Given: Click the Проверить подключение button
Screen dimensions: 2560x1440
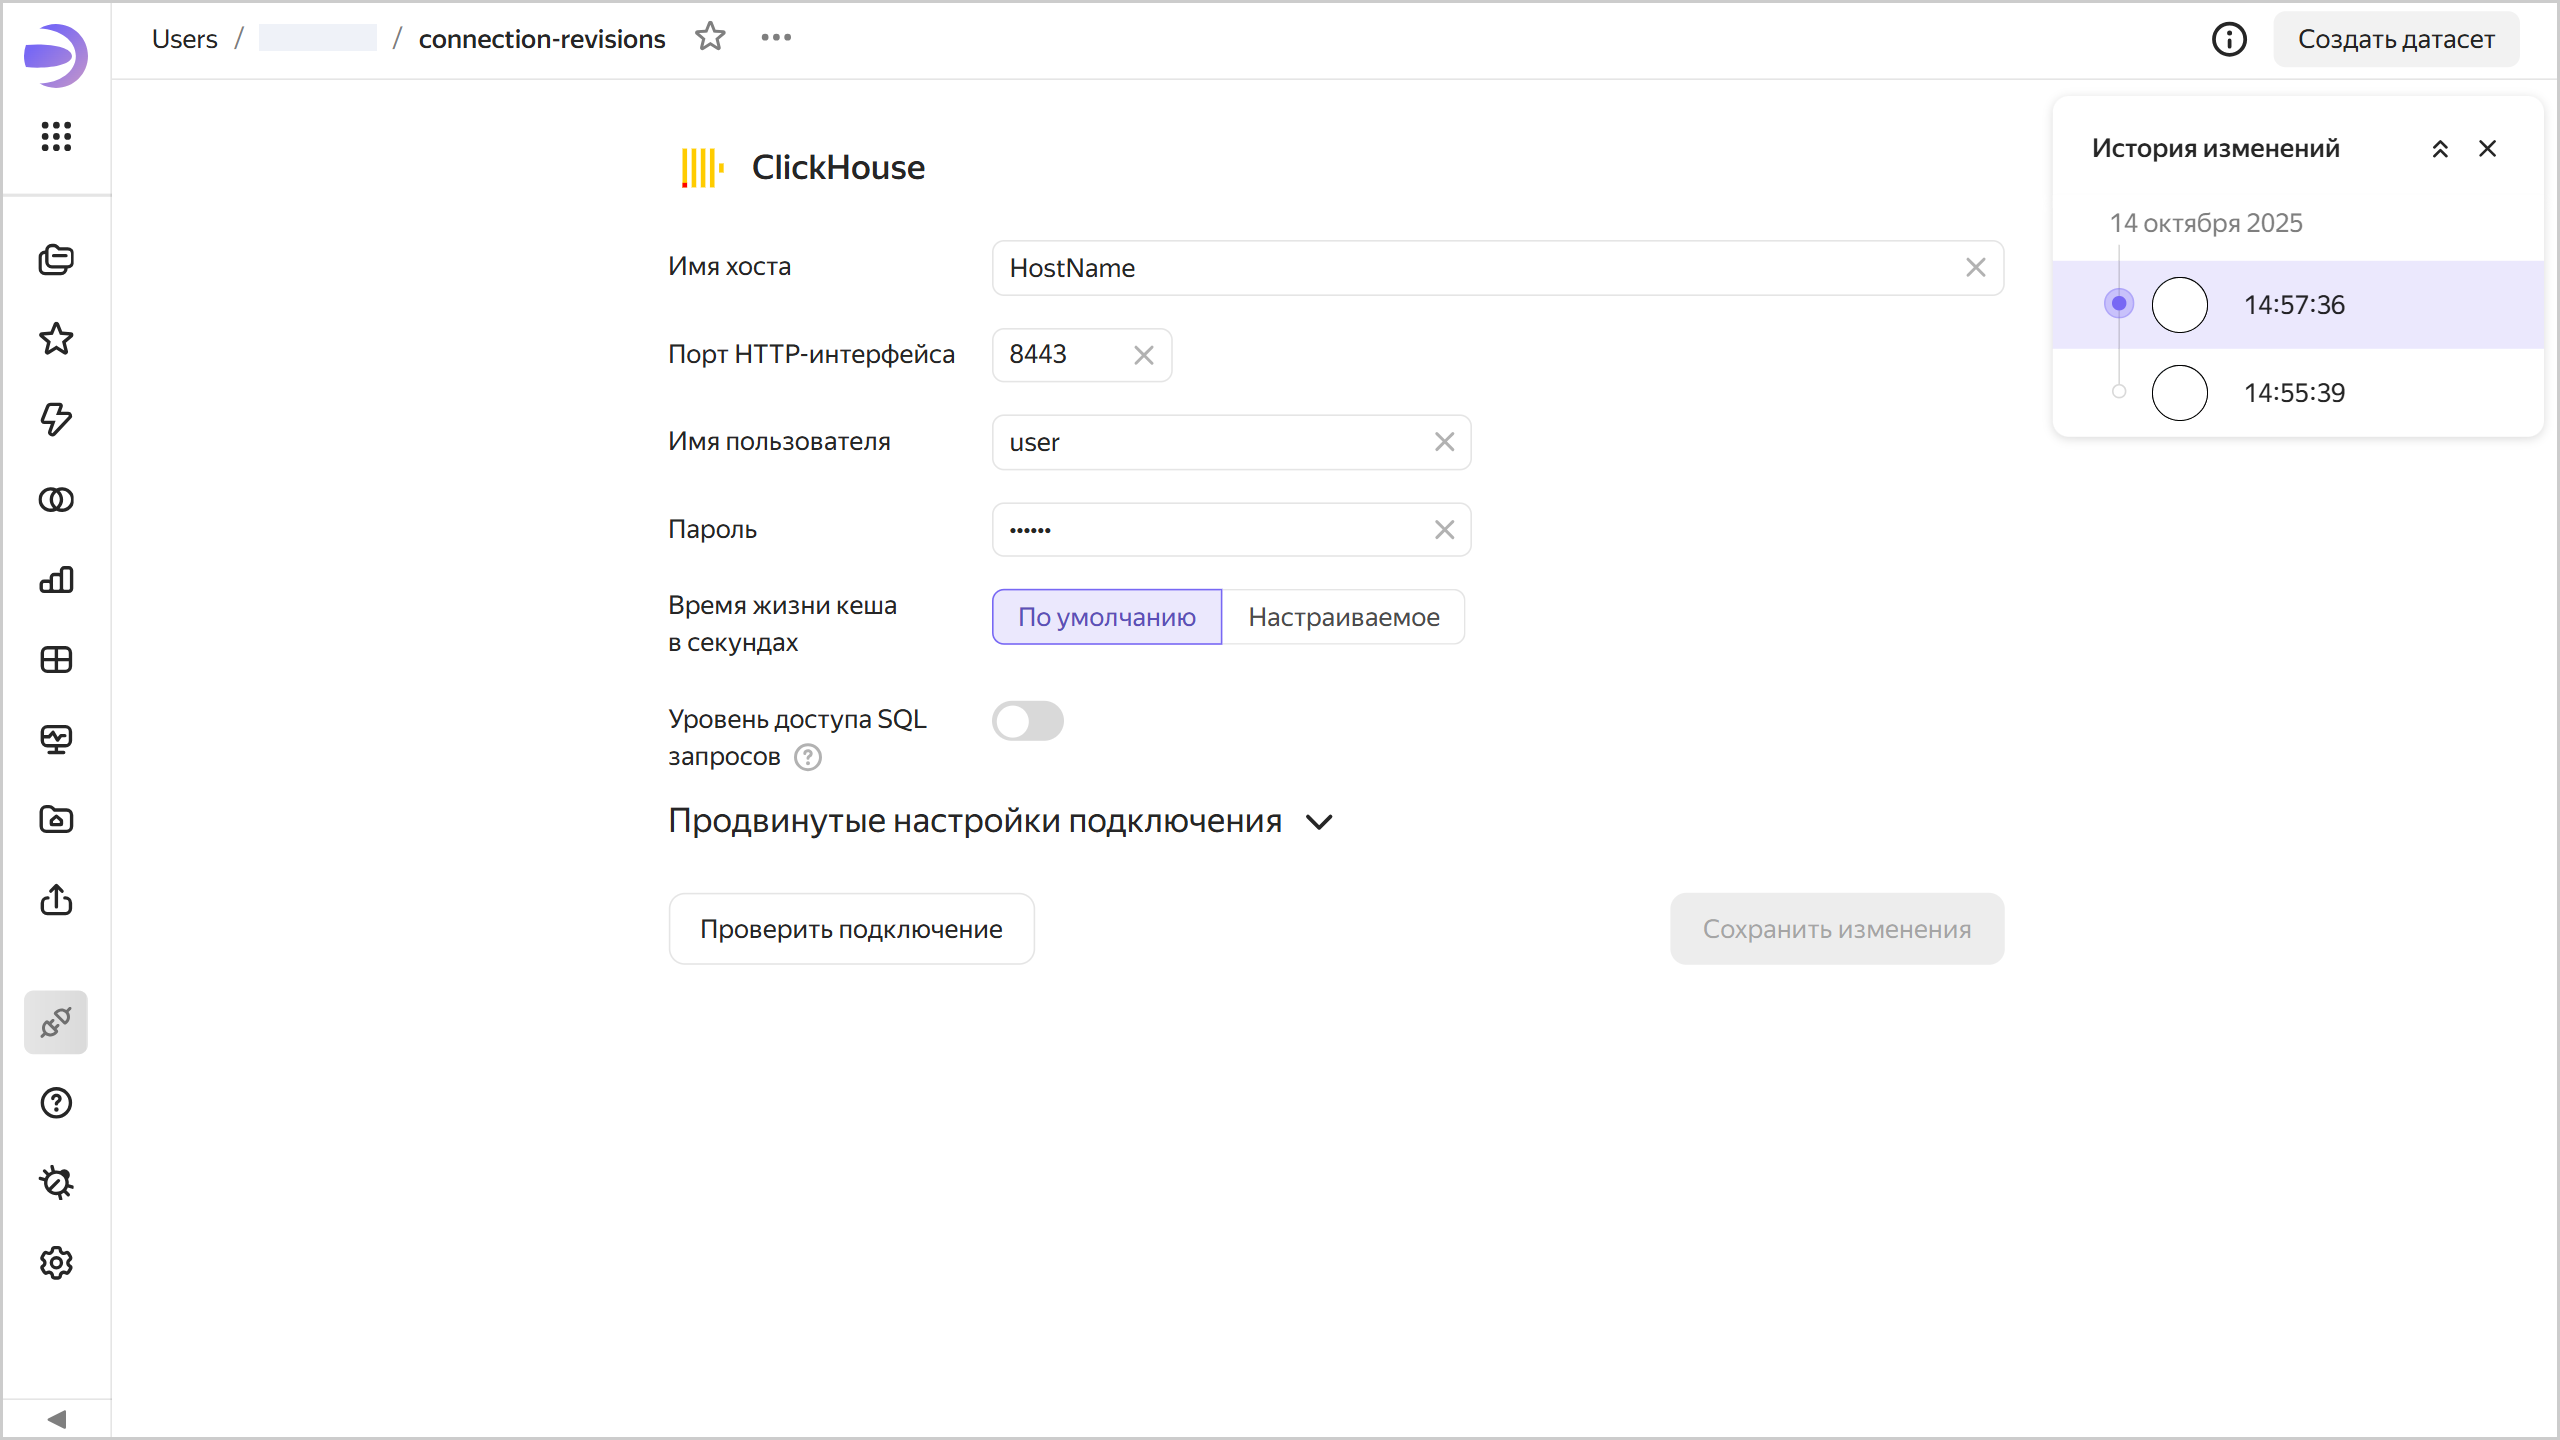Looking at the screenshot, I should [851, 929].
